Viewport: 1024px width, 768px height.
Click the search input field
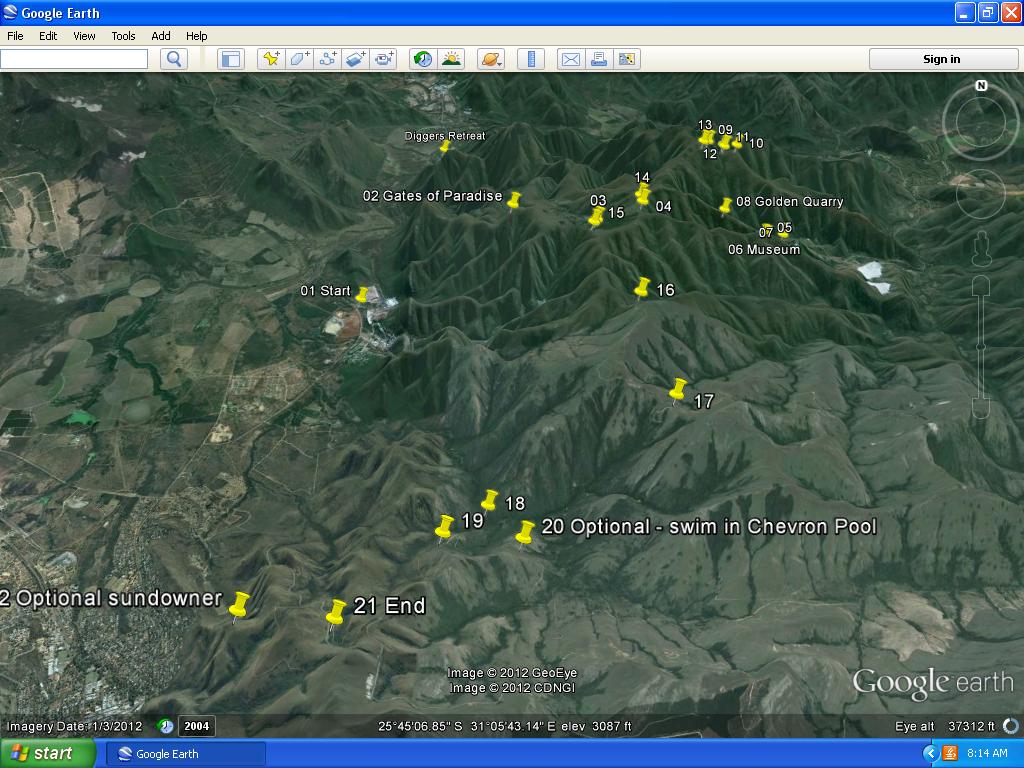point(73,59)
